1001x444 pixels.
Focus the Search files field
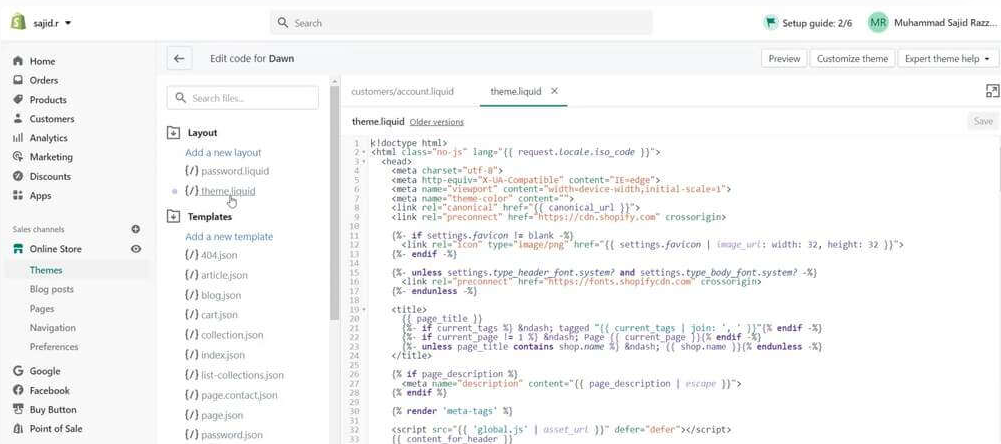coord(243,98)
